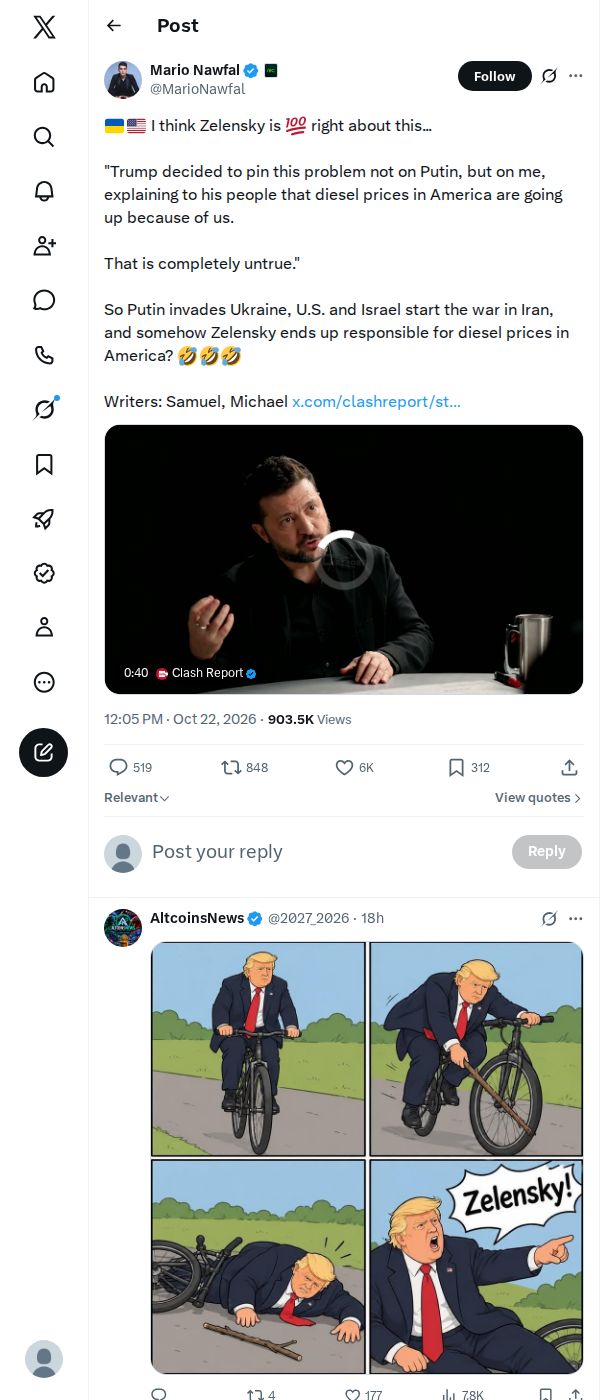Open the Grok icon in sidebar
The height and width of the screenshot is (1400, 600).
(44, 409)
